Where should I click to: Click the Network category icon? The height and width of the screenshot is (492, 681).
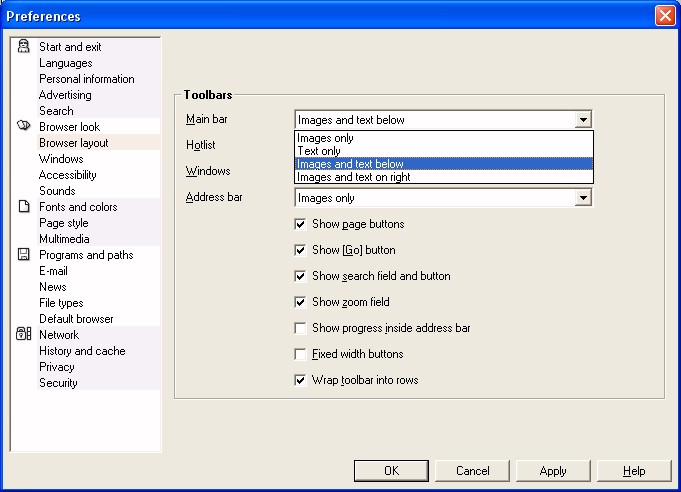[x=24, y=335]
